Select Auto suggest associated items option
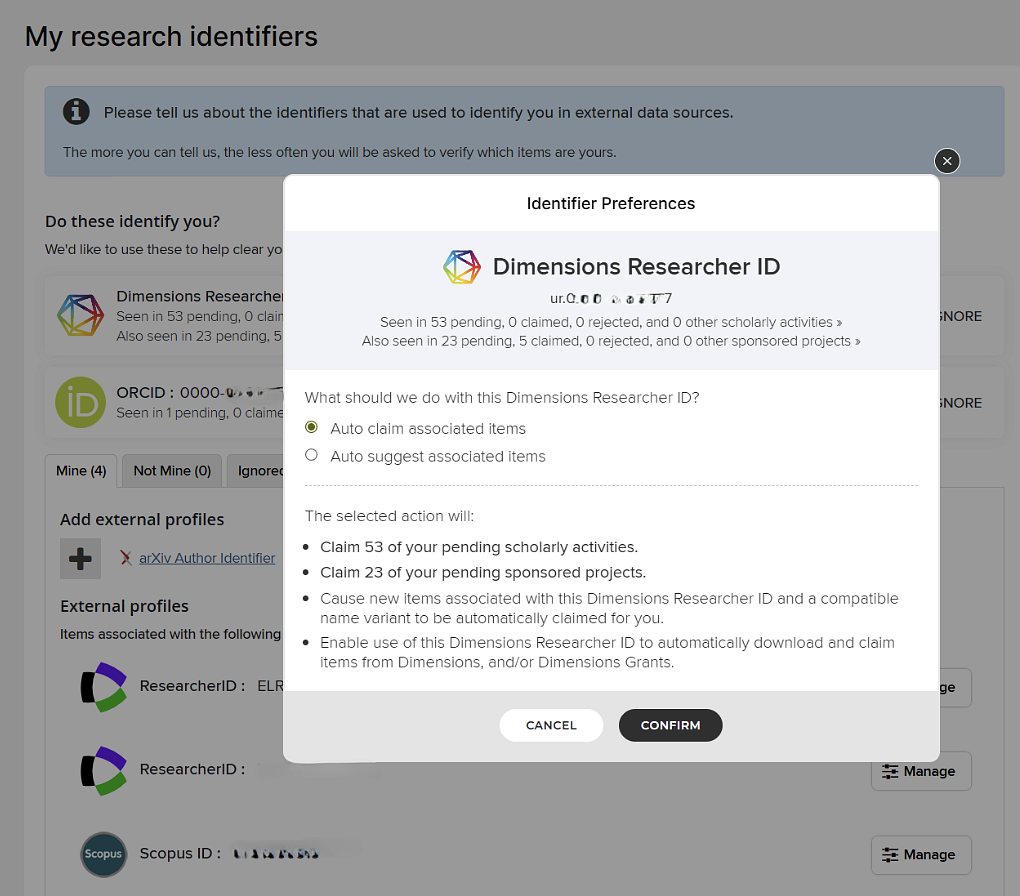This screenshot has width=1020, height=896. click(311, 456)
